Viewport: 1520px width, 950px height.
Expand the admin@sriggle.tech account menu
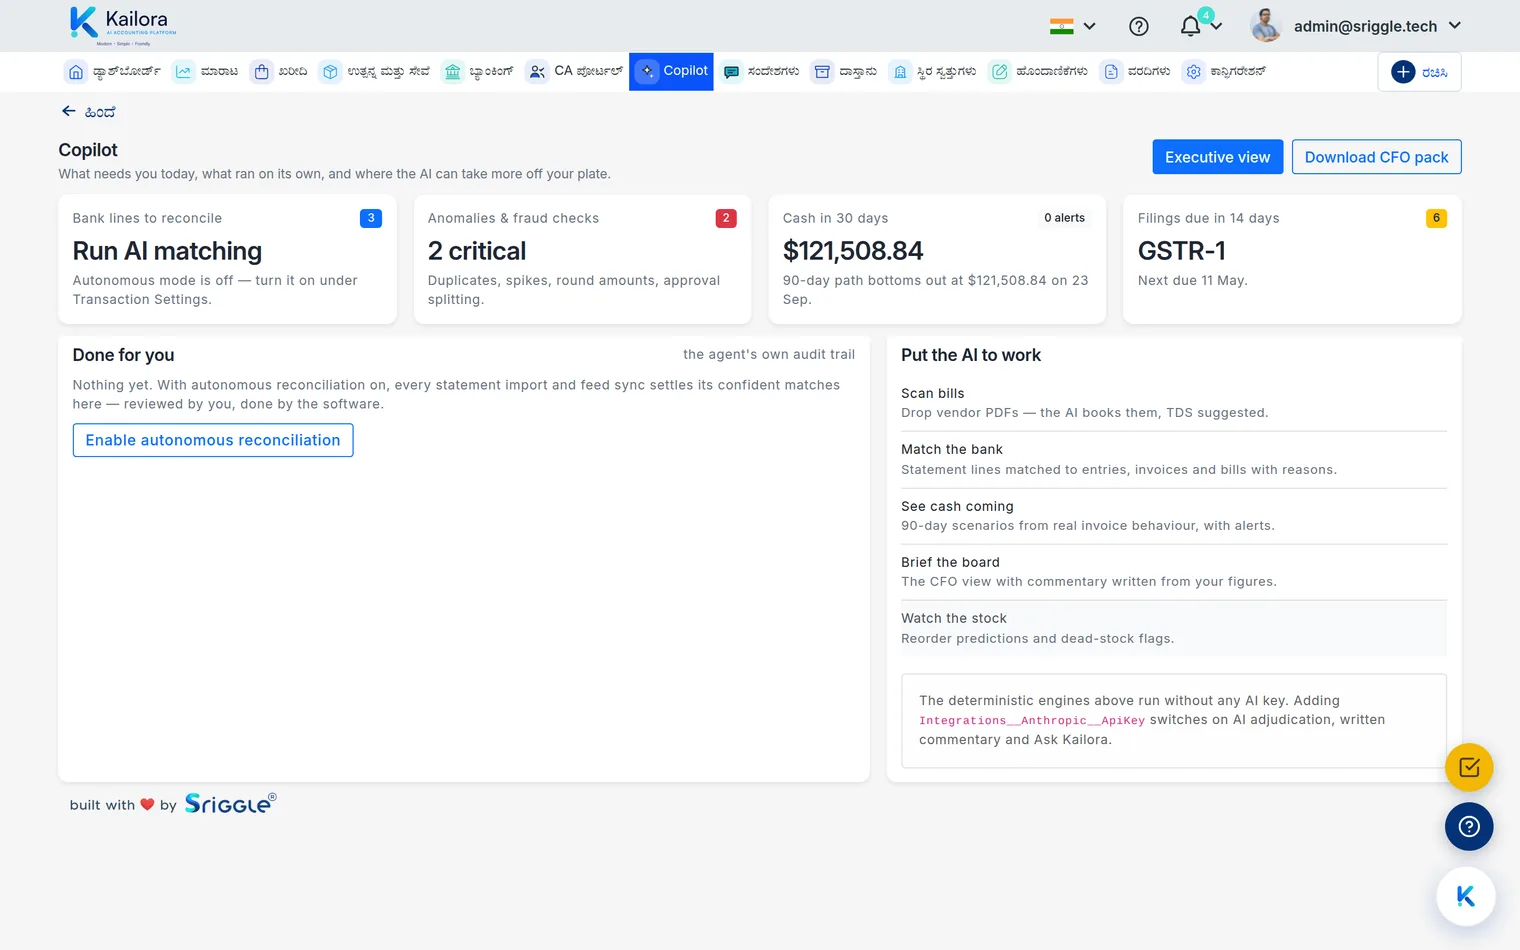click(x=1378, y=26)
